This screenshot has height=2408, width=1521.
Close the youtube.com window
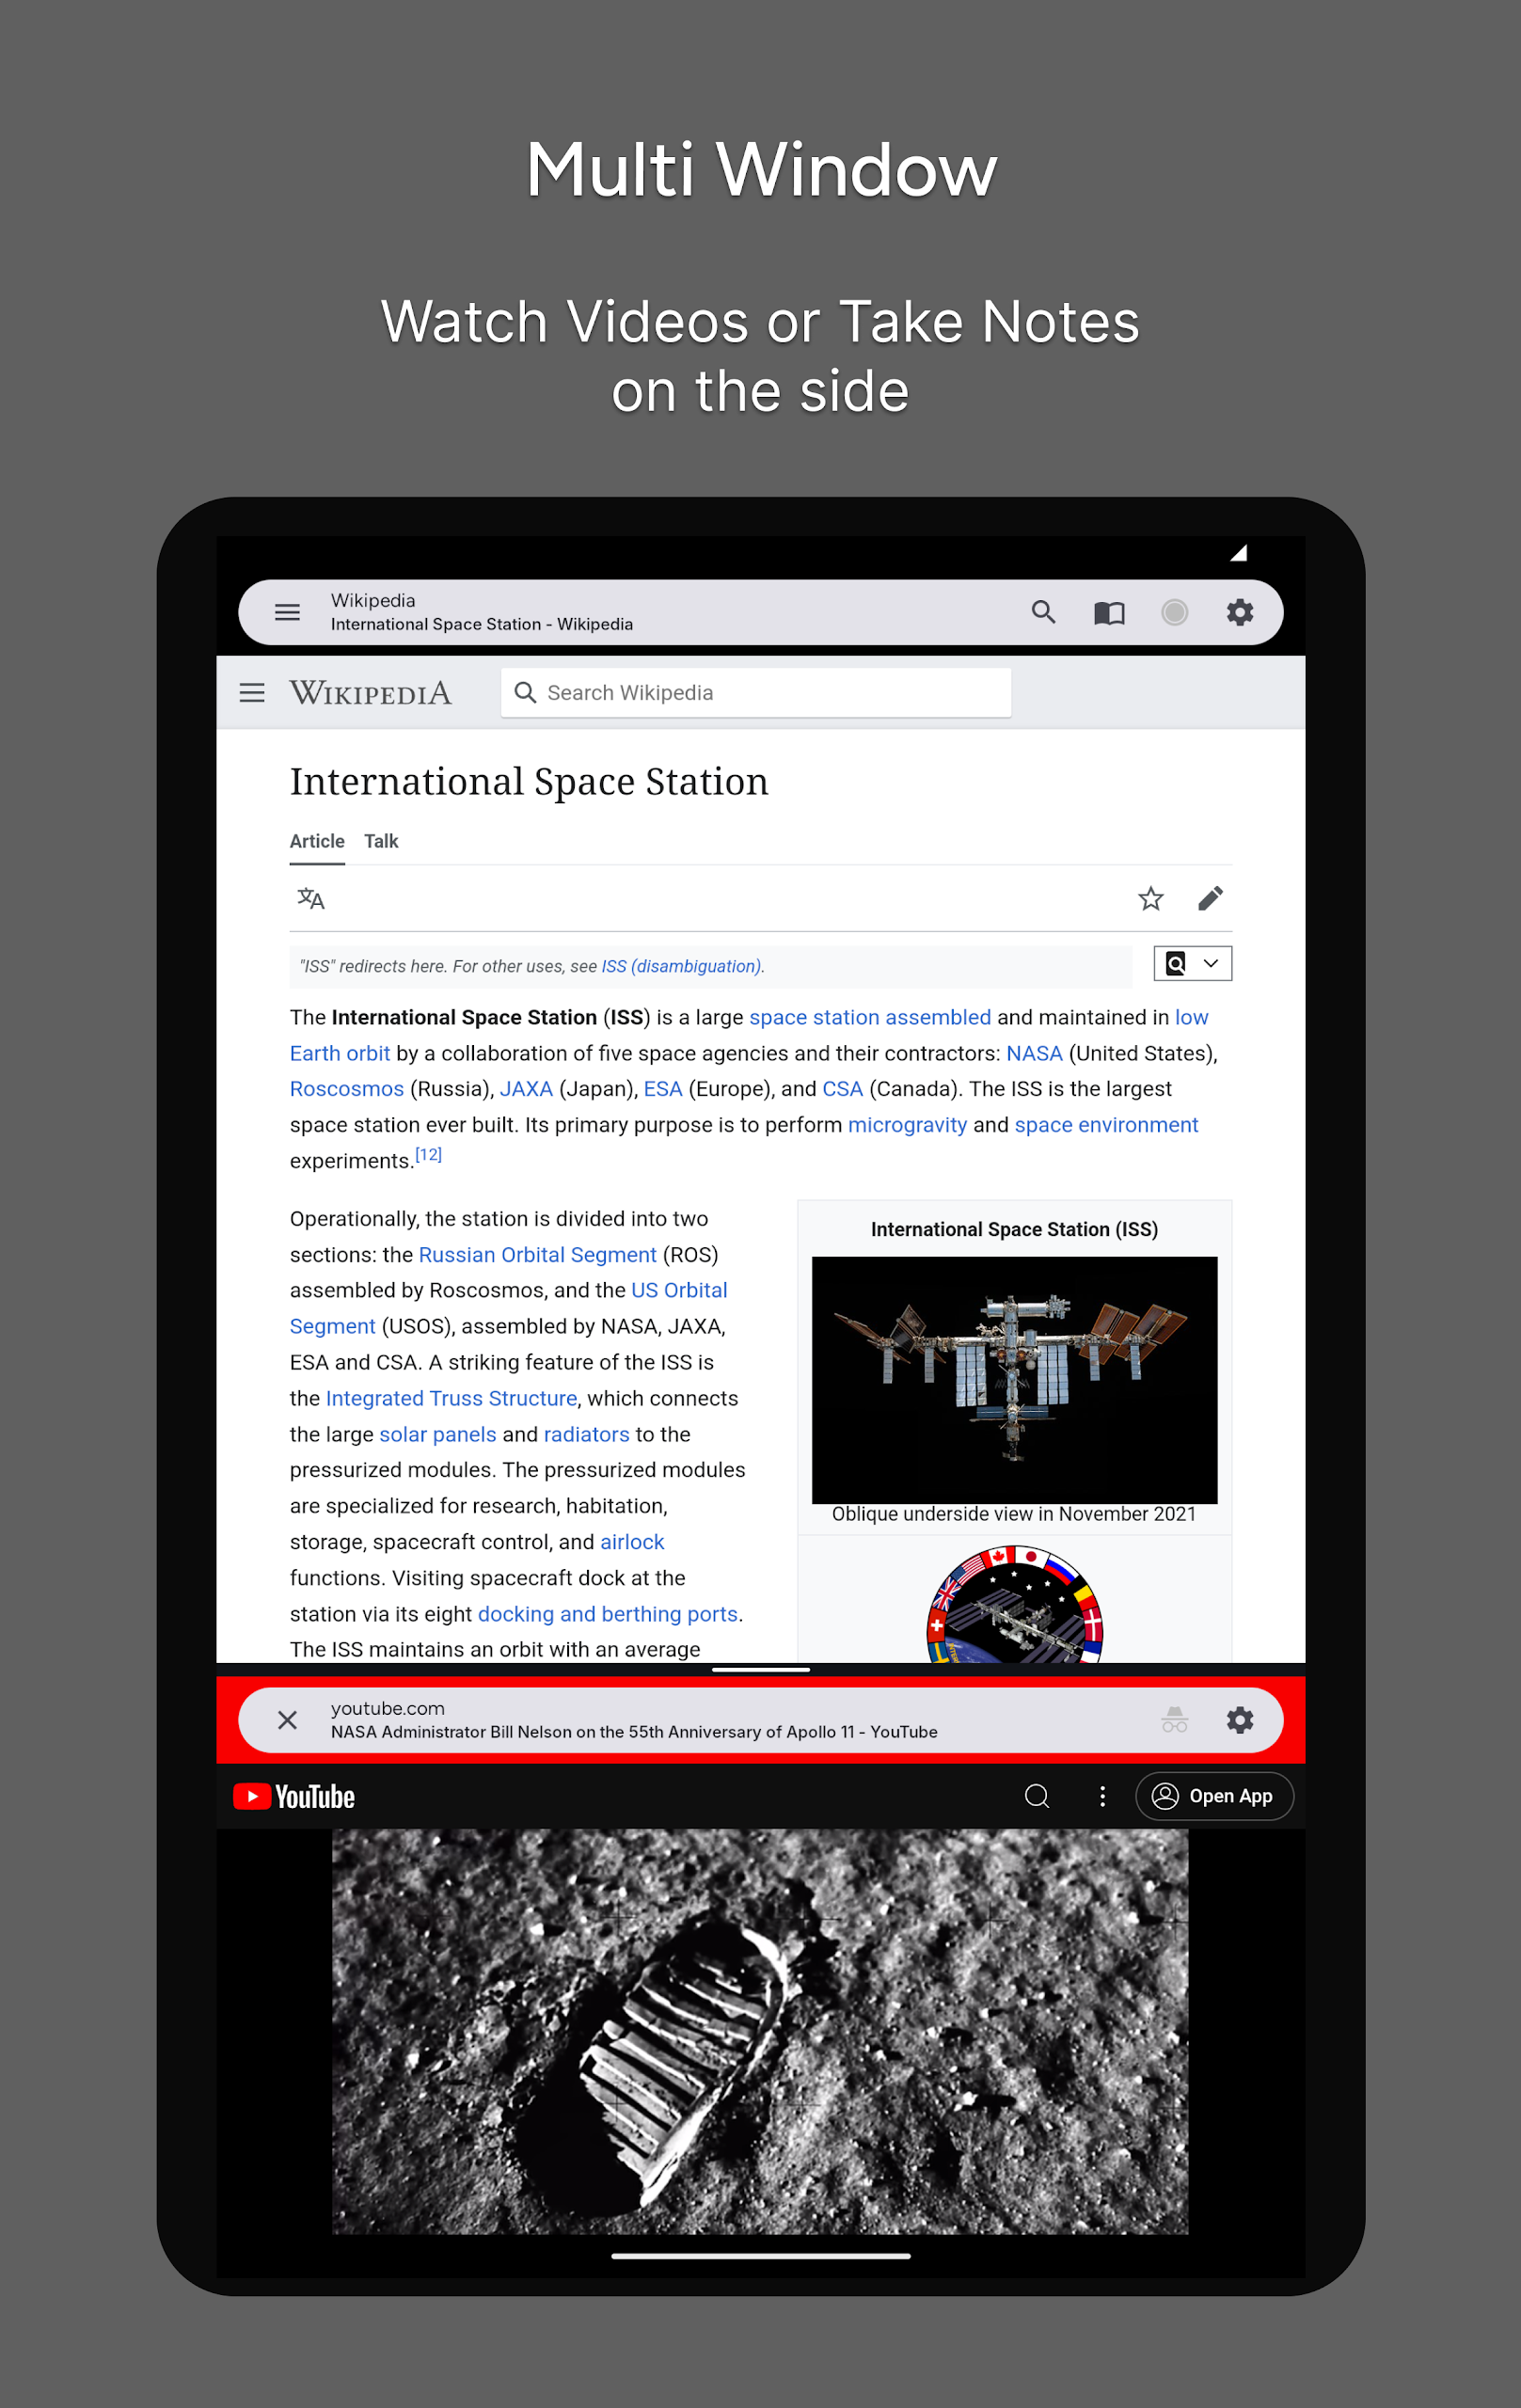287,1720
